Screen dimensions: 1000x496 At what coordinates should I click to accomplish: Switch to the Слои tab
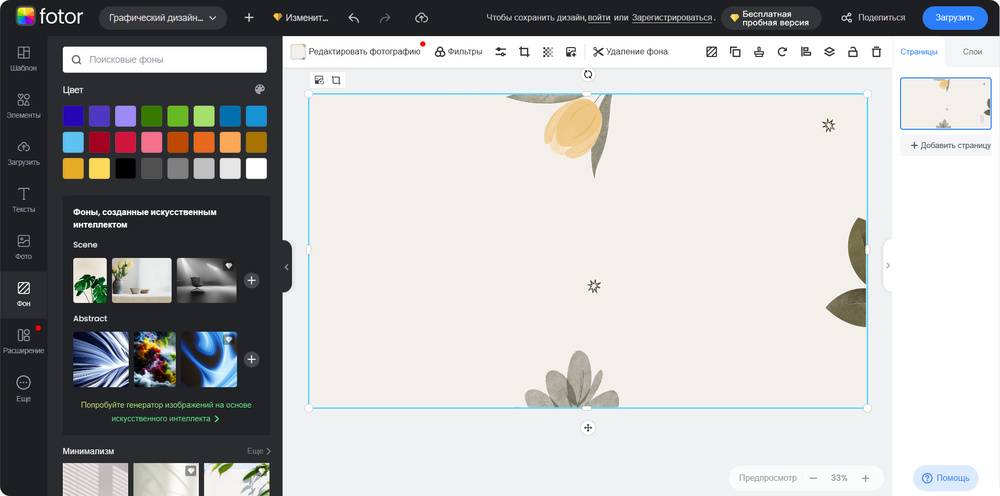point(971,52)
